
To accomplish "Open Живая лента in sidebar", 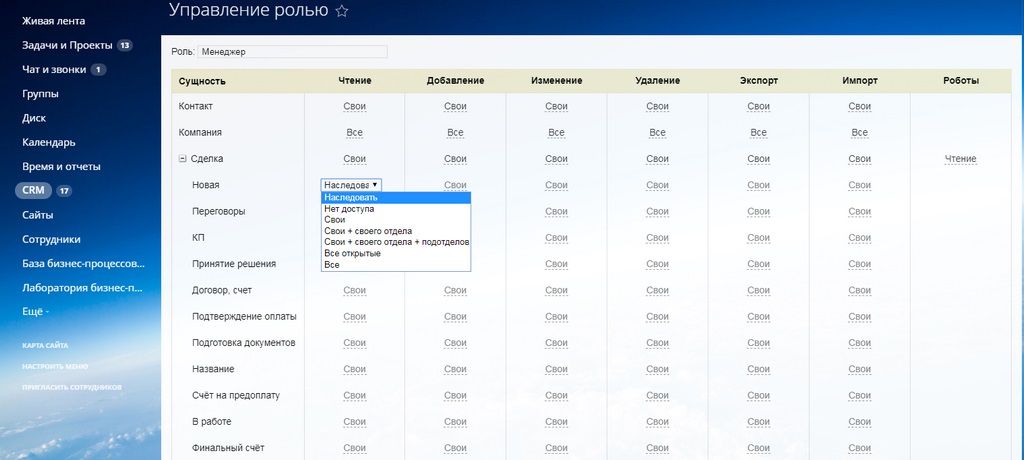I will pos(54,21).
